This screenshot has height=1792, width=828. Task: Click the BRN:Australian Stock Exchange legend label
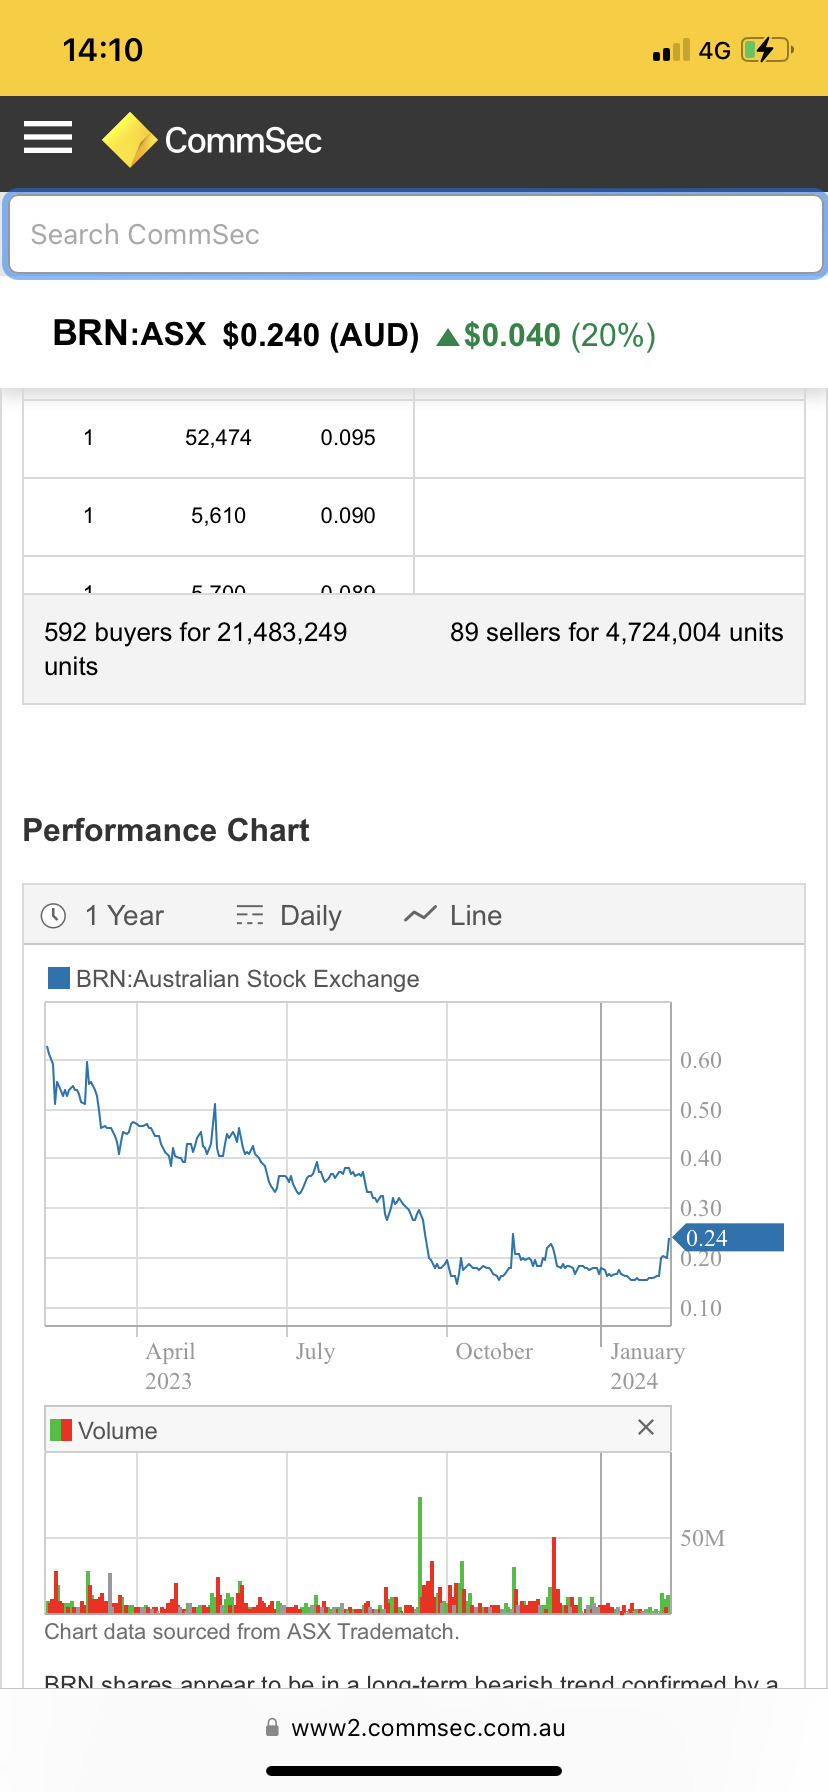click(x=248, y=978)
